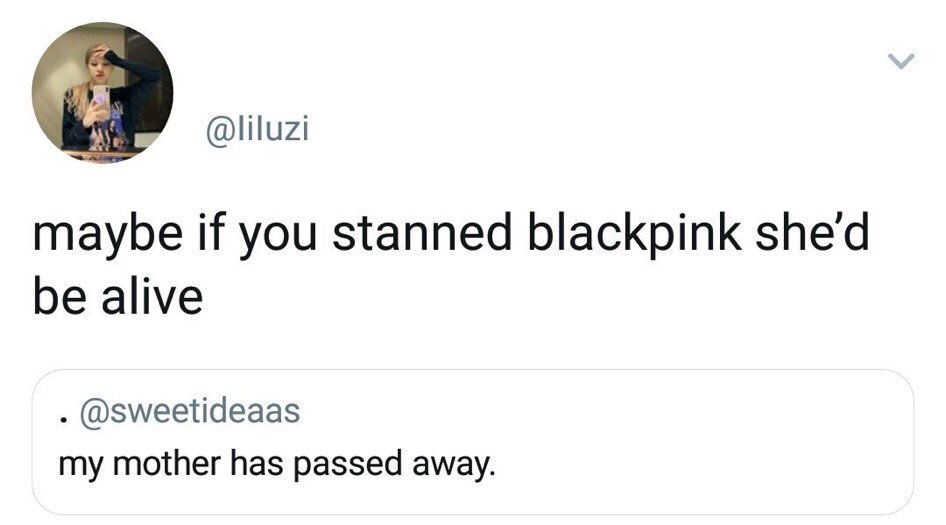Viewport: 946px width, 525px height.
Task: Click the 'she'd' word in tweet
Action: pos(812,232)
